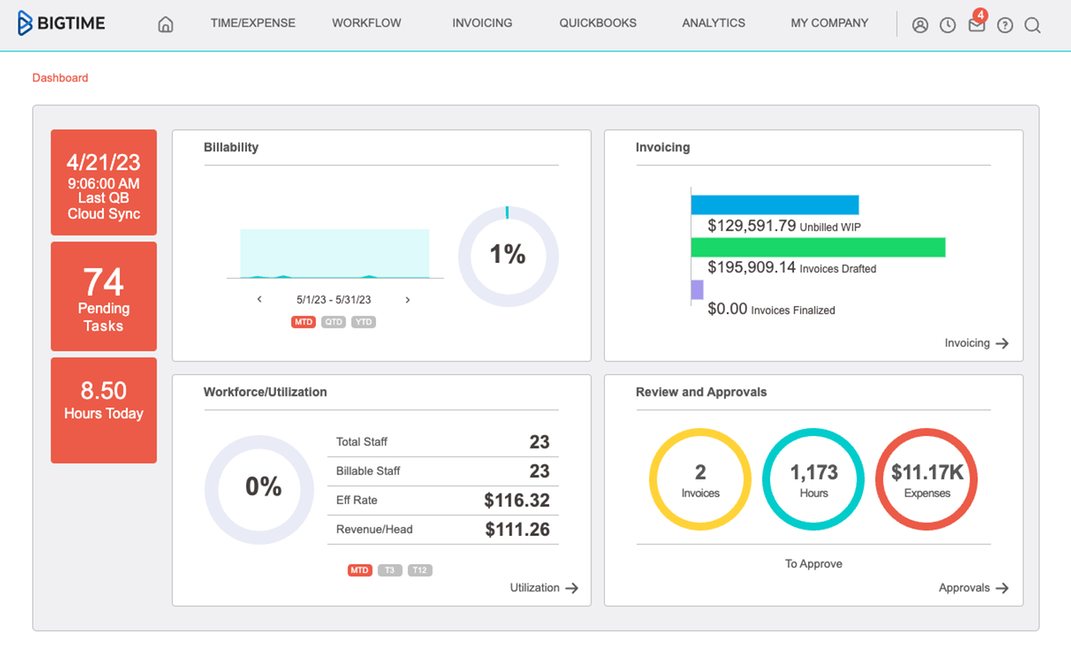The height and width of the screenshot is (660, 1071).
Task: Select Workforce T3 toggle
Action: click(390, 570)
